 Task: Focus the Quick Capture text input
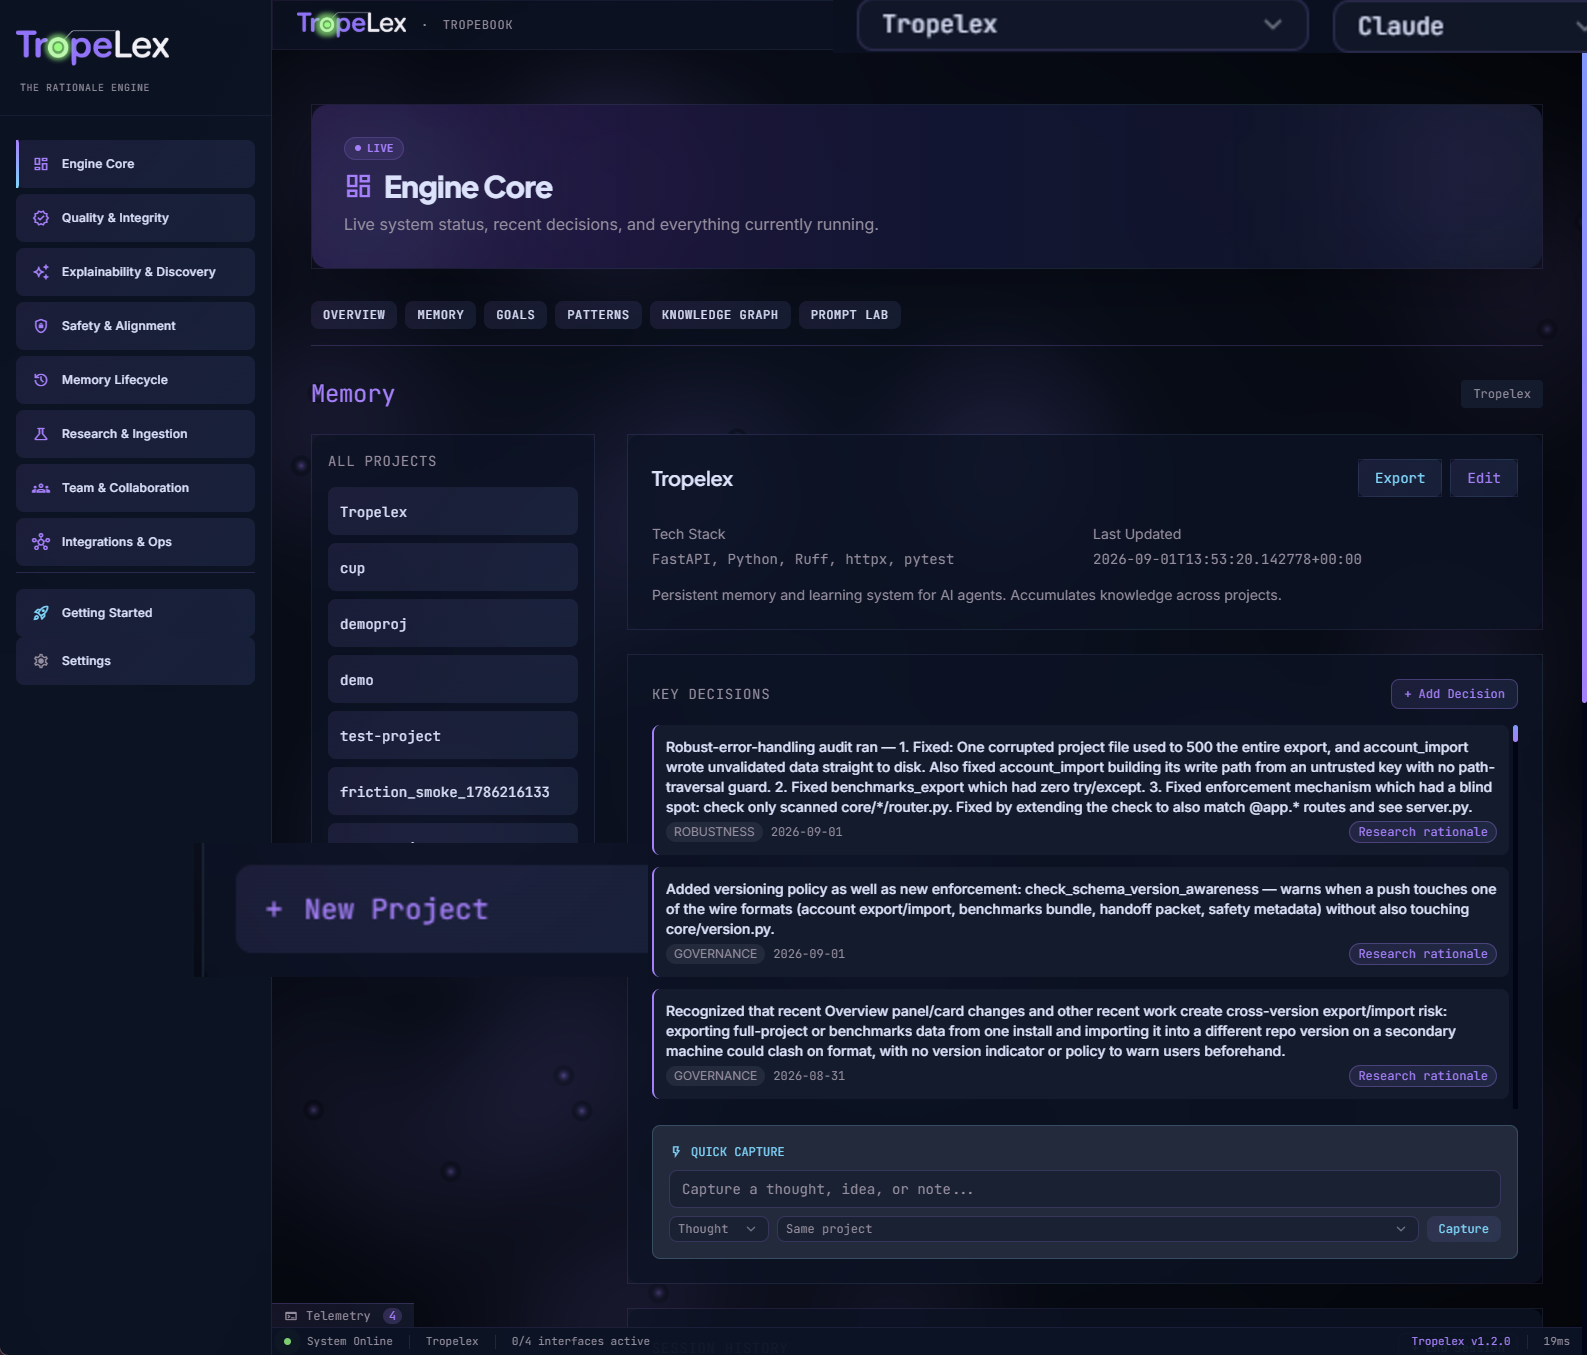pyautogui.click(x=1084, y=1189)
